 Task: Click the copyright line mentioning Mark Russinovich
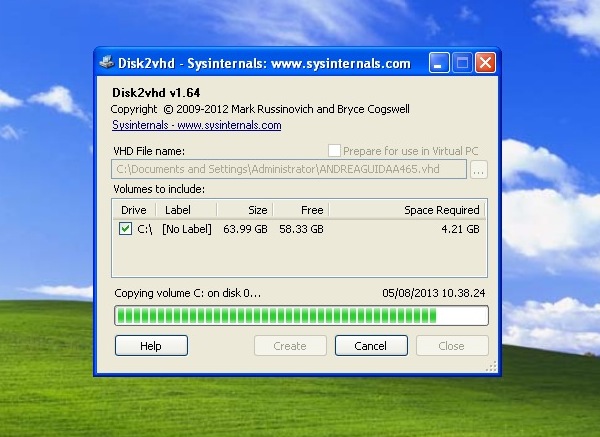click(x=260, y=109)
